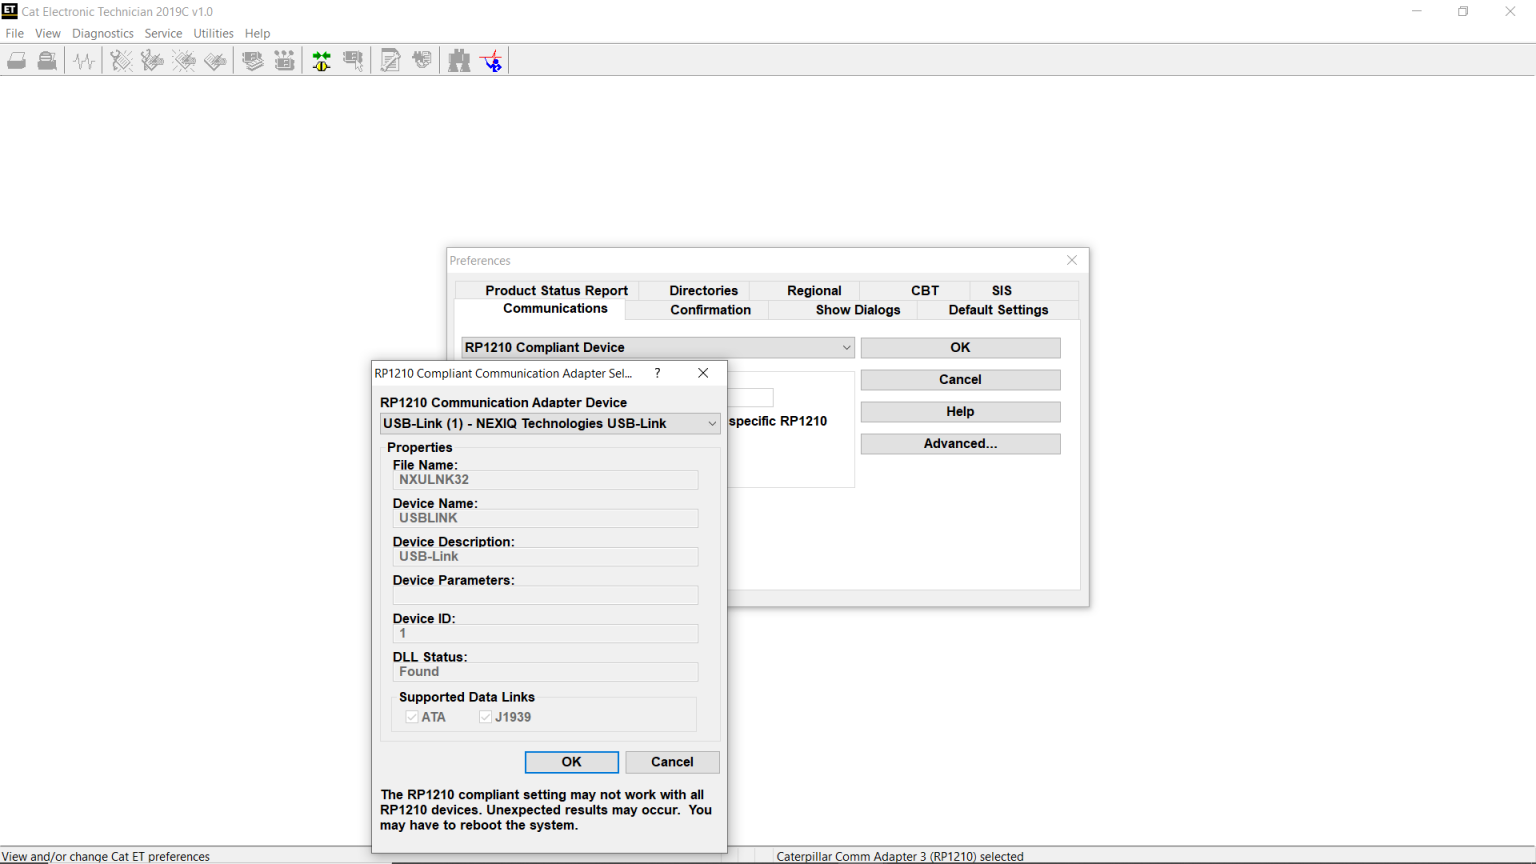Open the real-time graph waveform icon

pos(84,60)
